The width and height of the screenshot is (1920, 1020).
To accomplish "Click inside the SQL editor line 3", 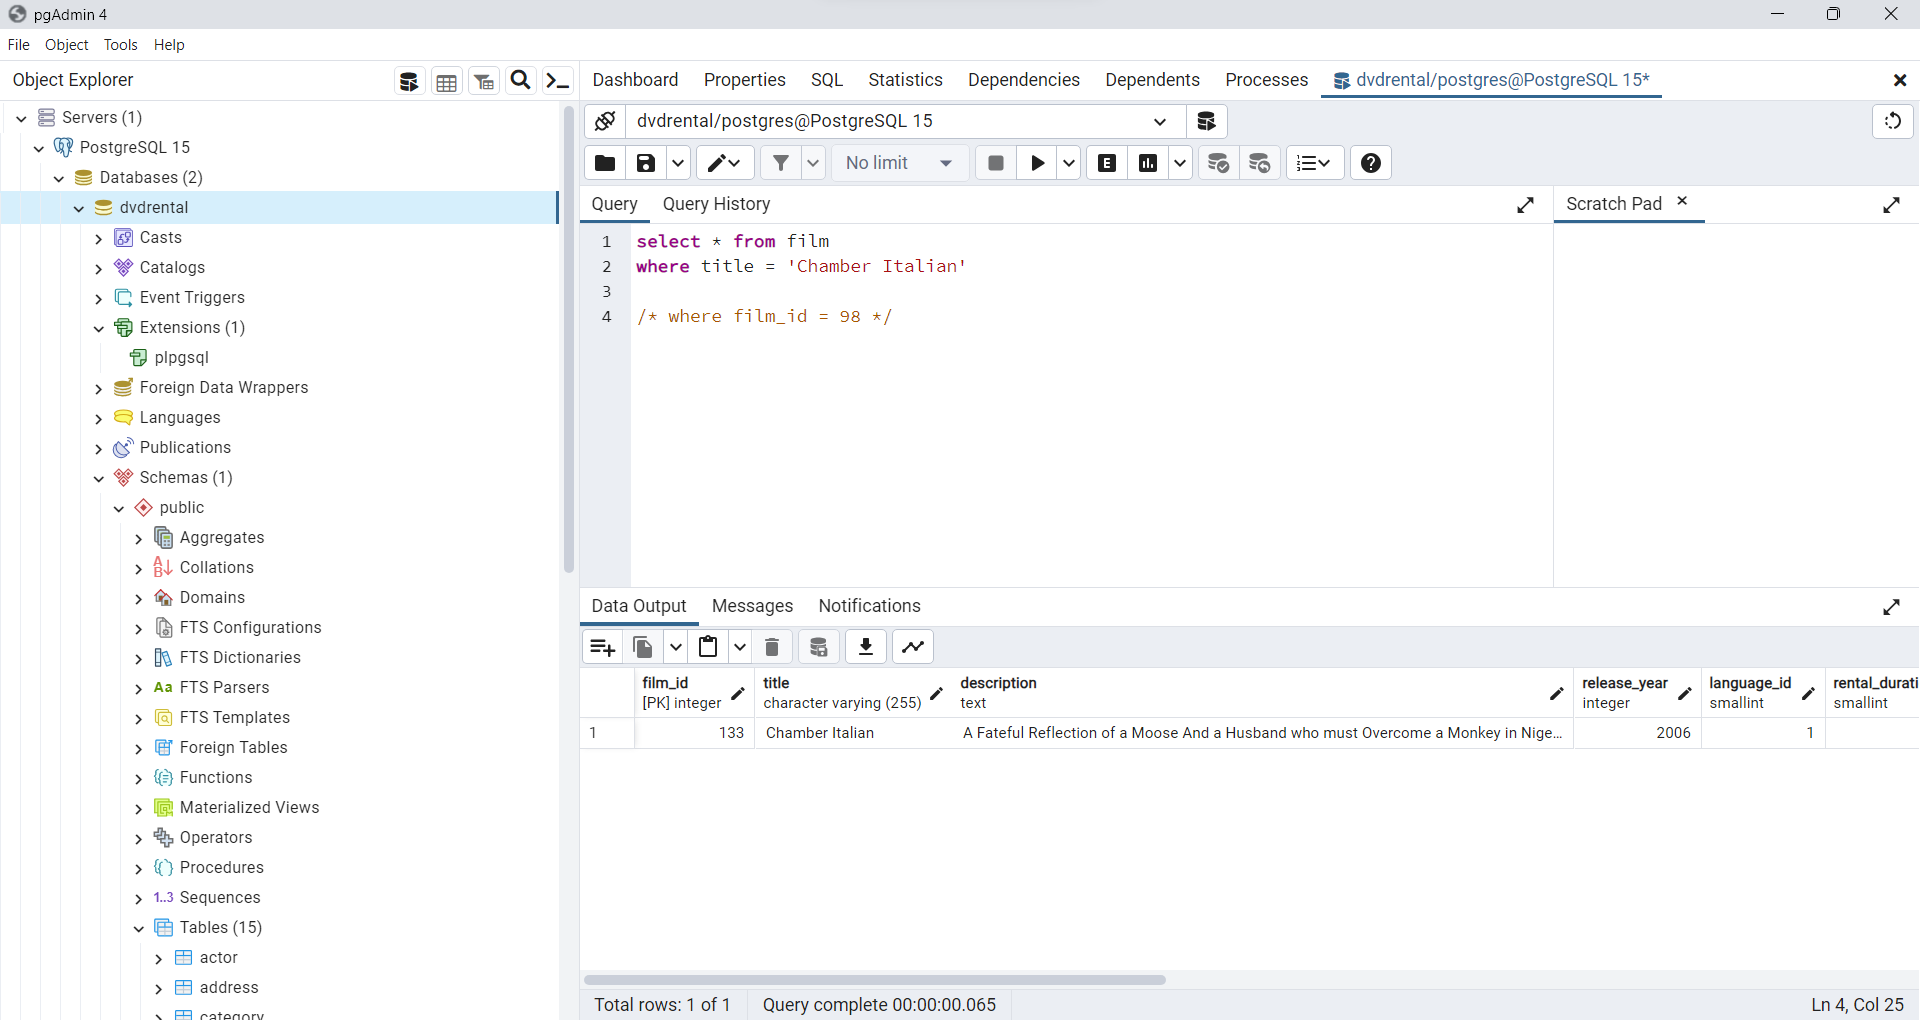I will tap(1090, 292).
